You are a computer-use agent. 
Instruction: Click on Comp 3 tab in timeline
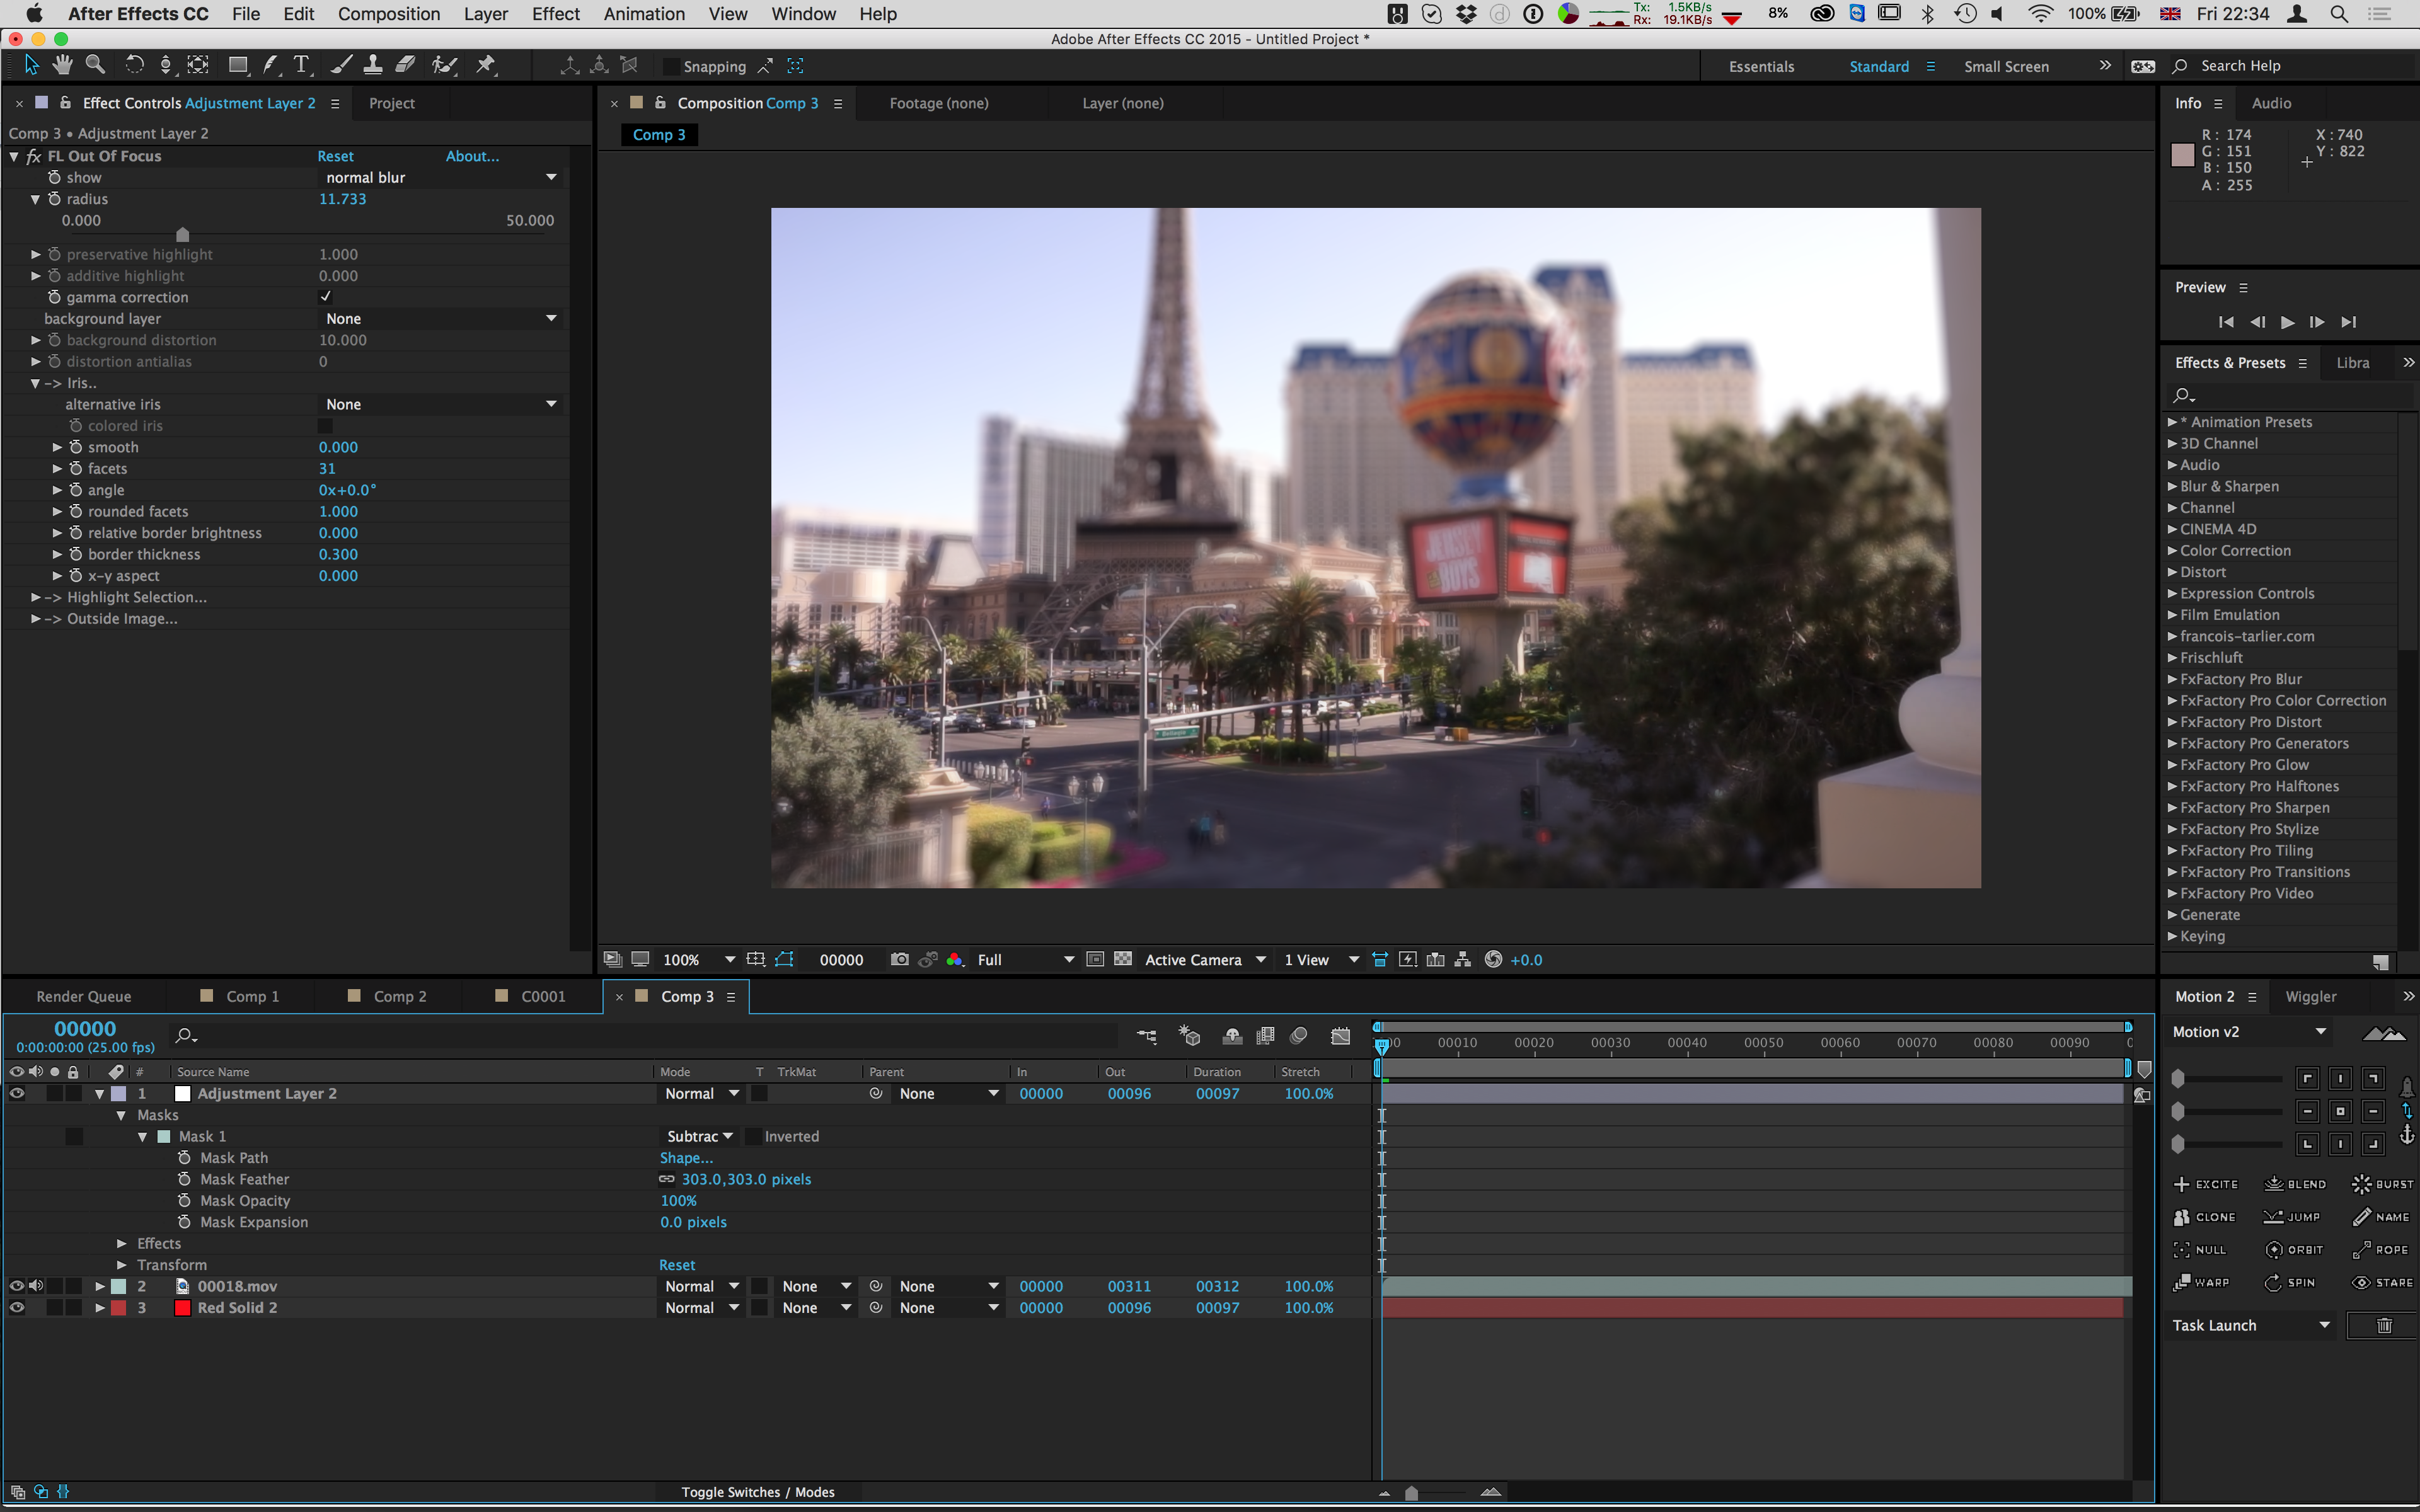coord(686,995)
